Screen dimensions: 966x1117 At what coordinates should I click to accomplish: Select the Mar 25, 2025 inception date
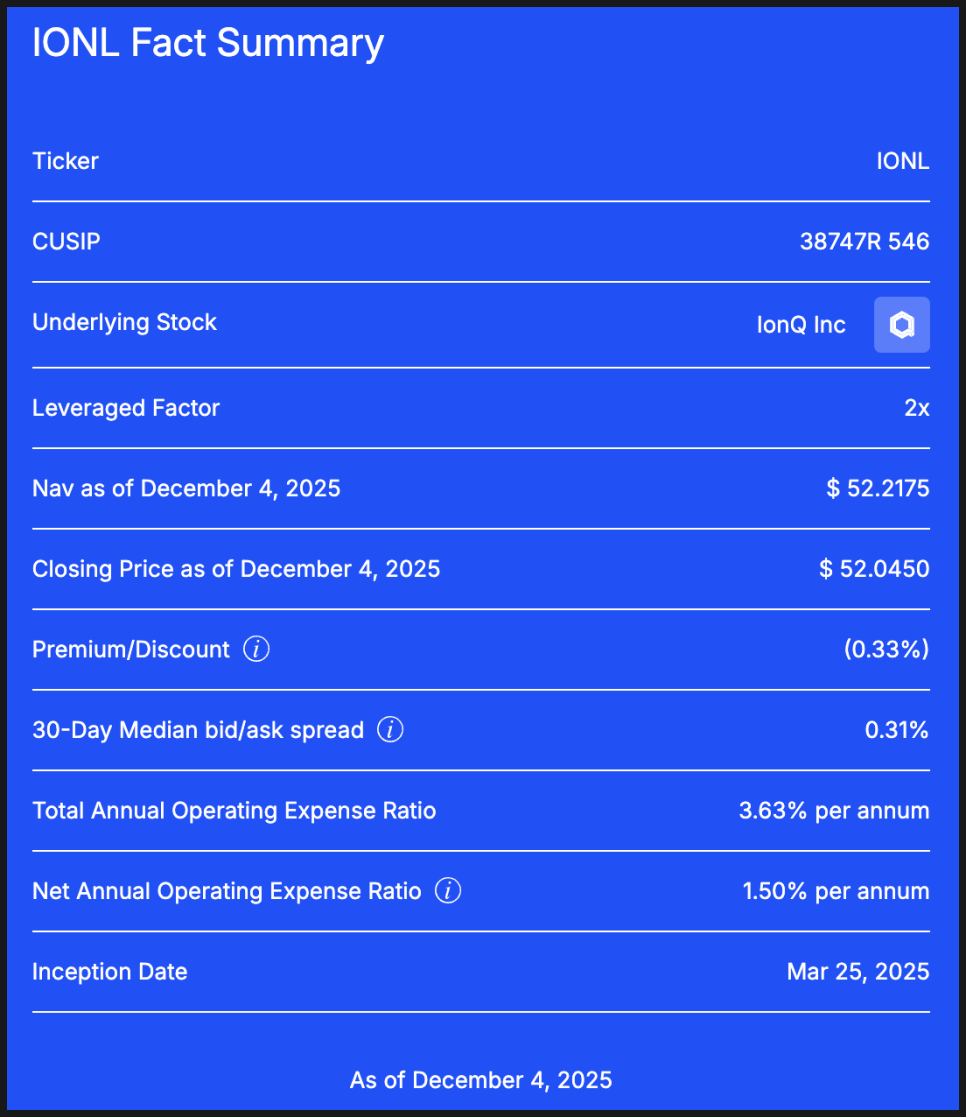click(858, 972)
